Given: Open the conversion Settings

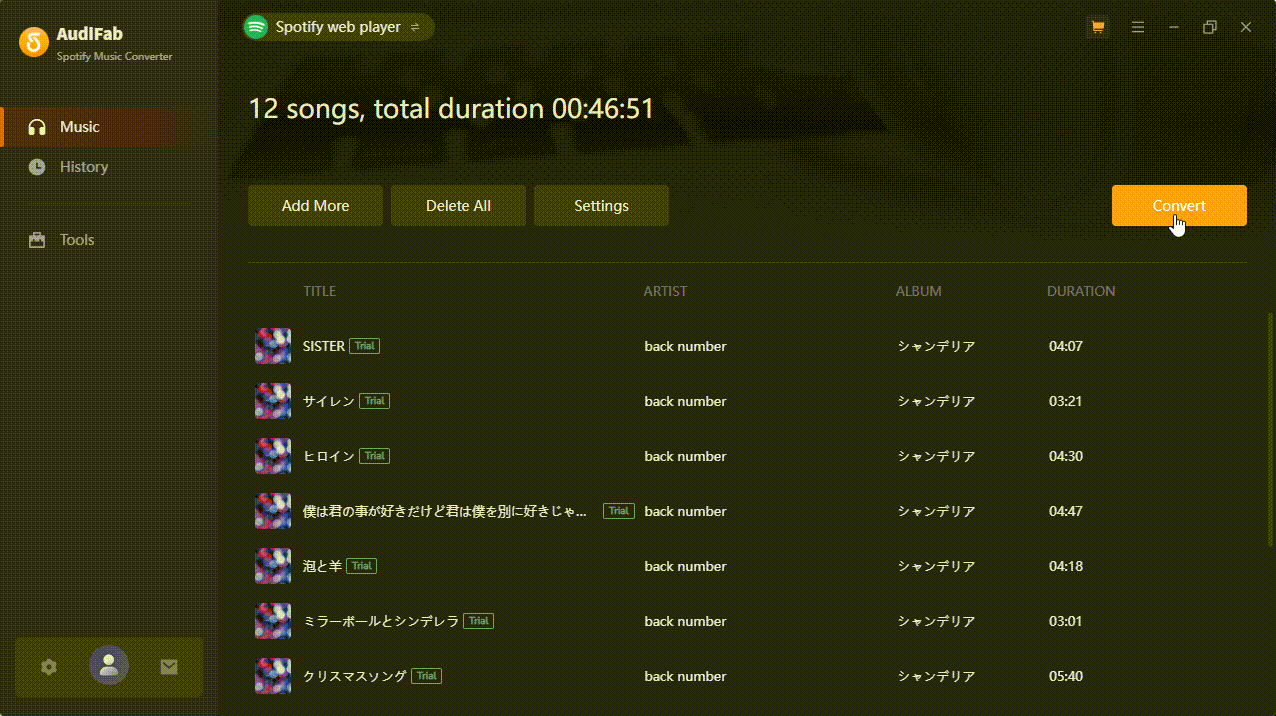Looking at the screenshot, I should (601, 205).
